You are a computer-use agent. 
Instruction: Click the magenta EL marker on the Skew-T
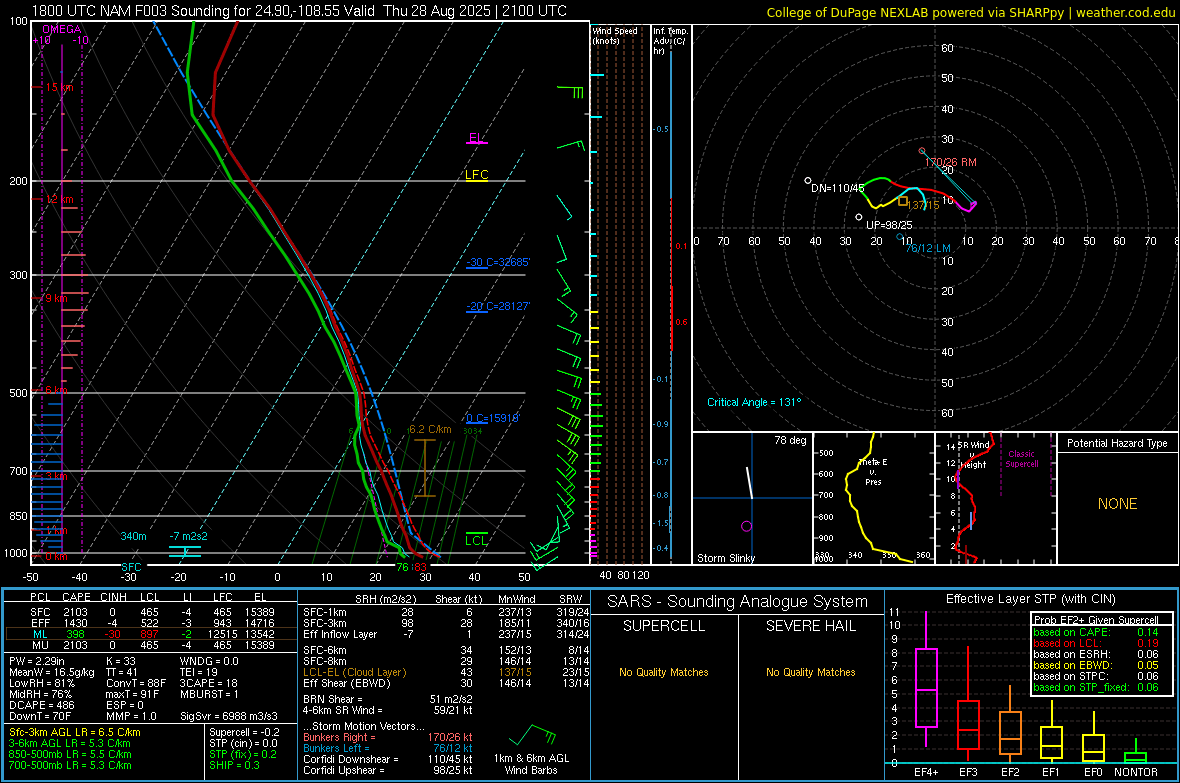[x=476, y=139]
